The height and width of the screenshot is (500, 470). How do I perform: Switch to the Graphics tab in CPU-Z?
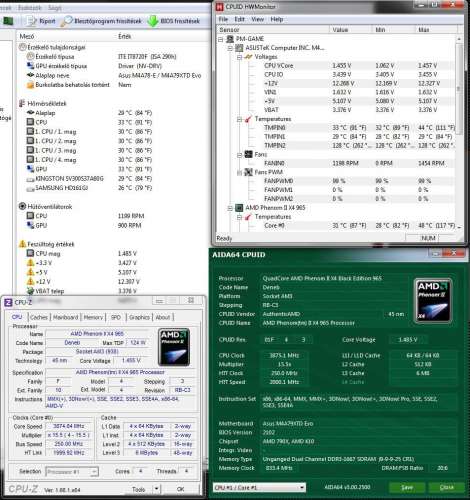click(139, 317)
